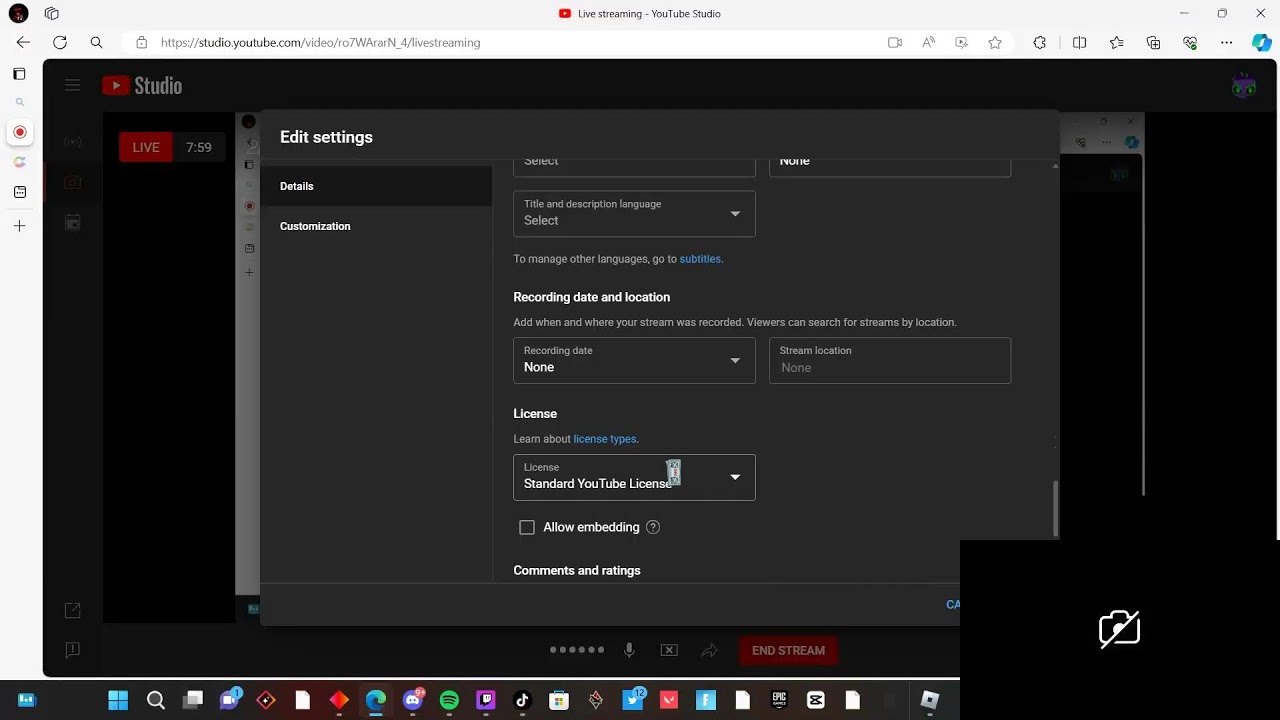1280x720 pixels.
Task: Go back to the previous page
Action: pyautogui.click(x=23, y=42)
